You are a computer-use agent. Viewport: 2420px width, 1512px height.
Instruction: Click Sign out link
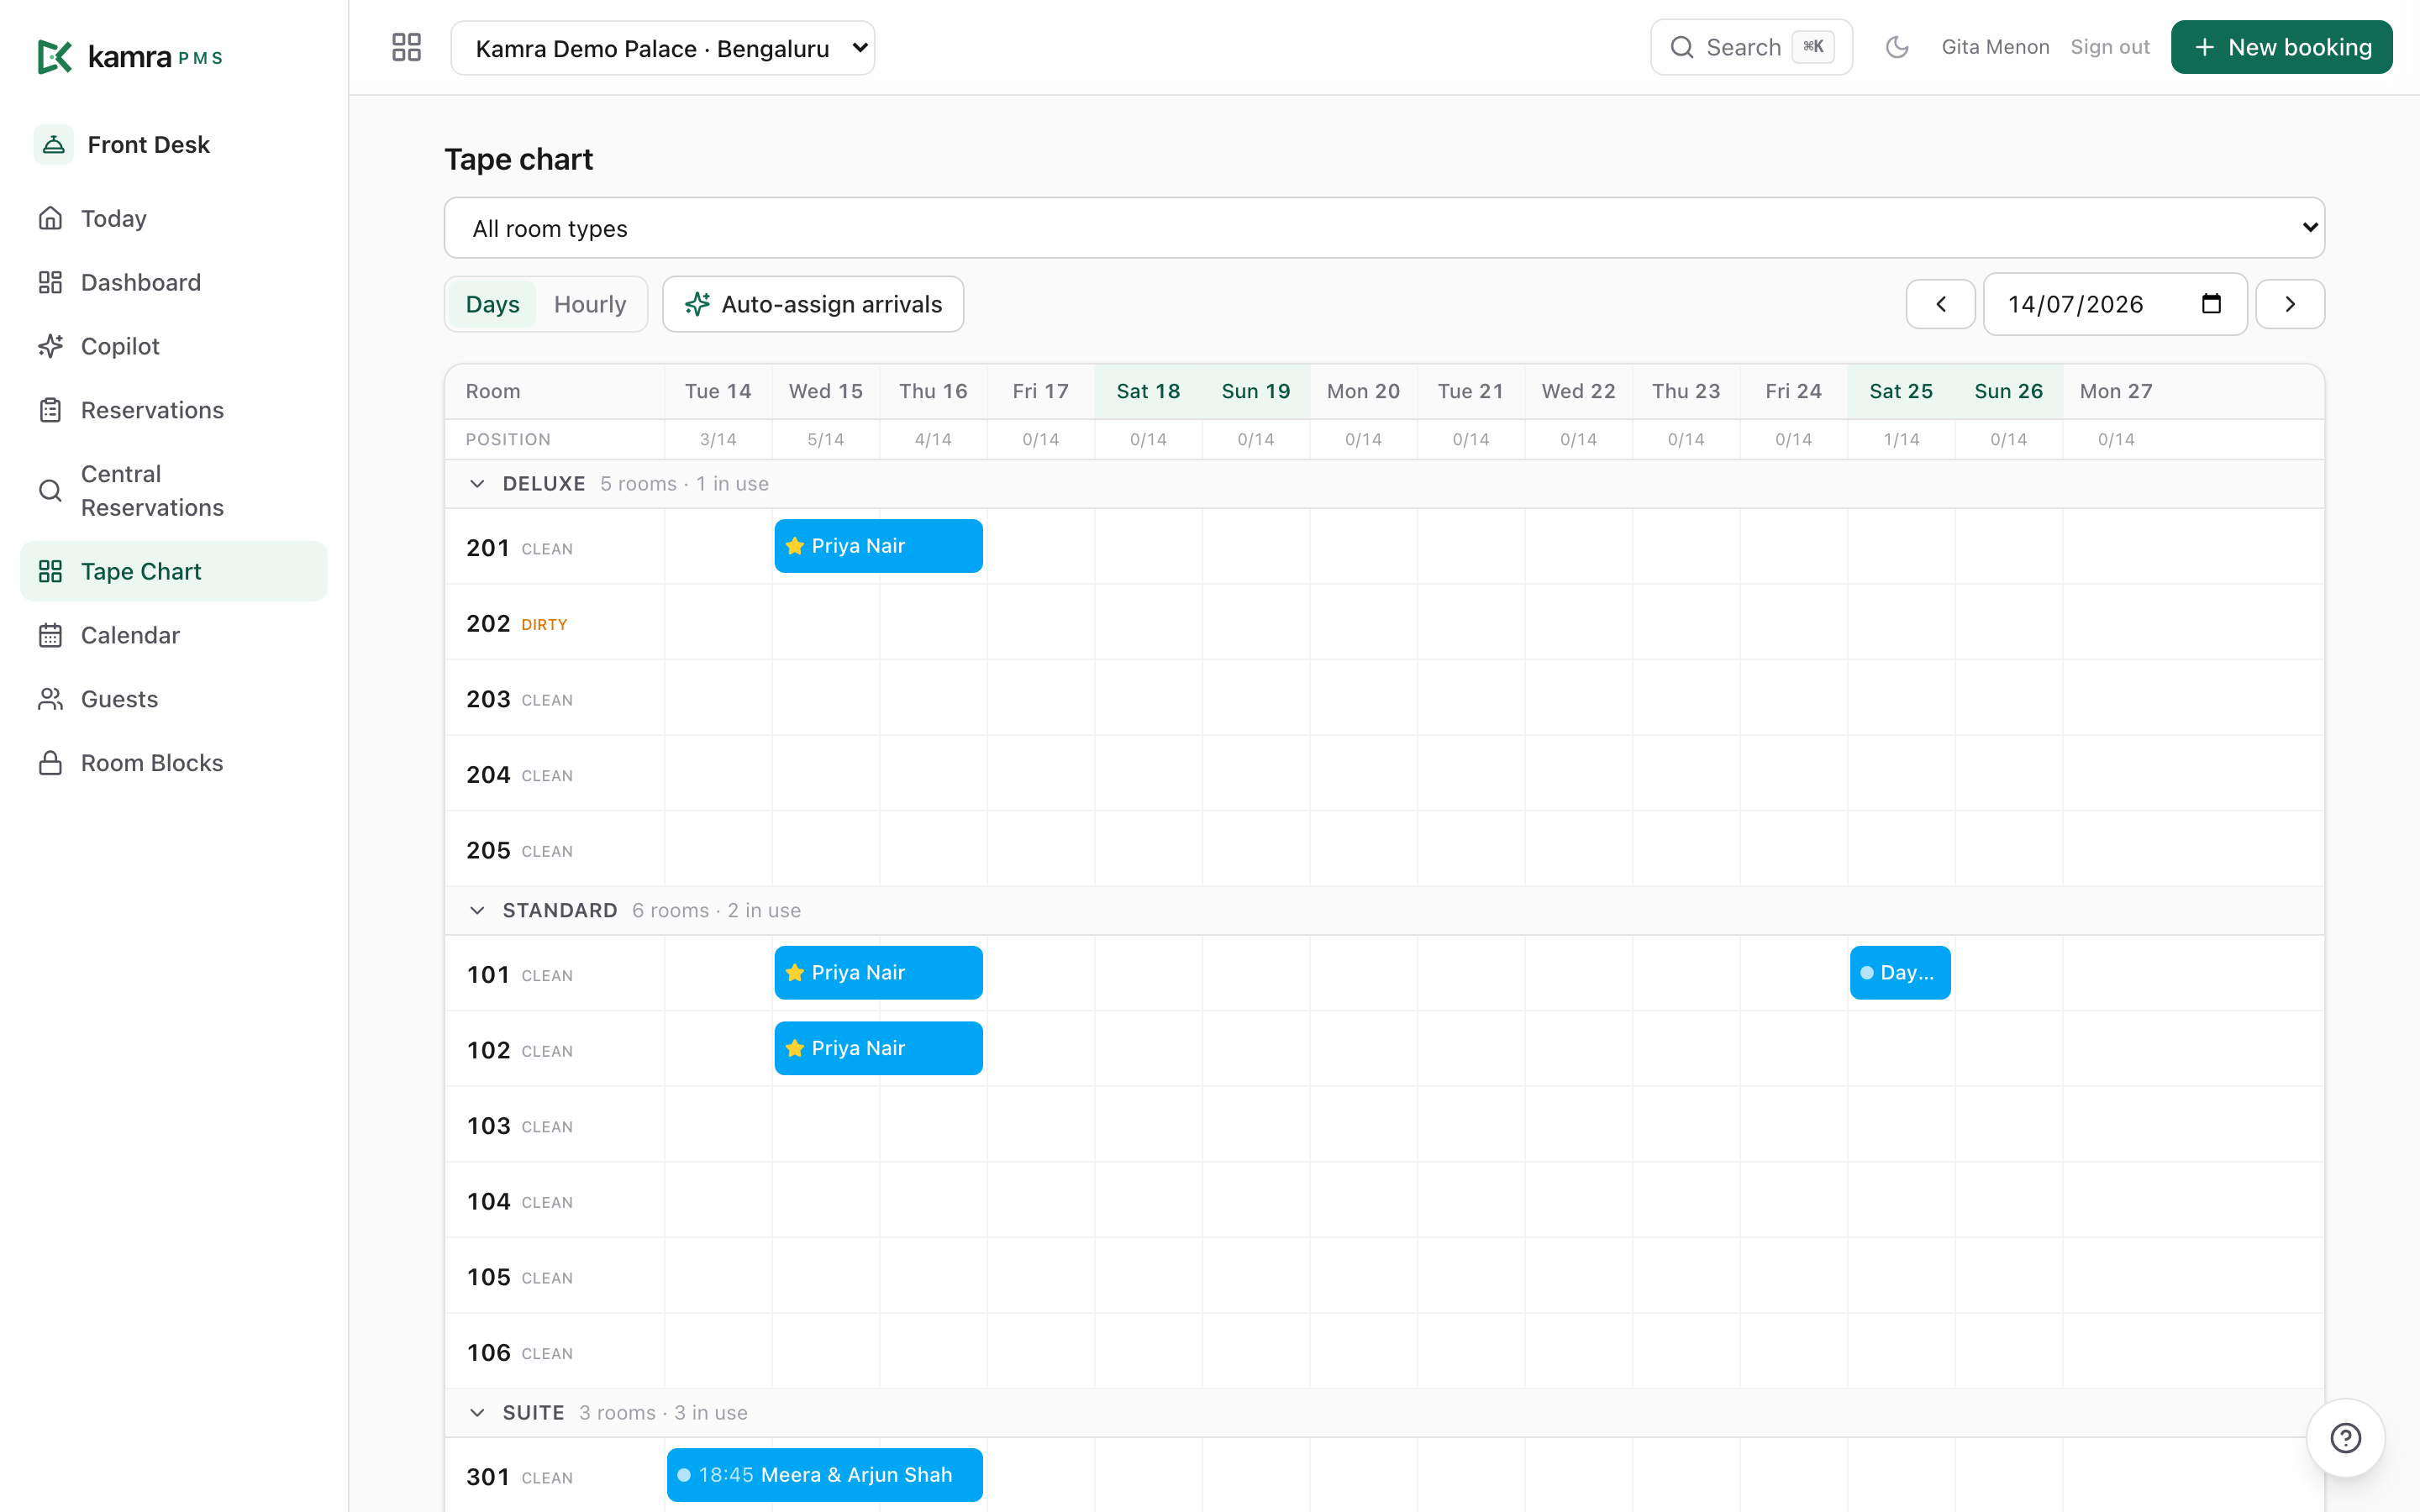pos(2109,47)
